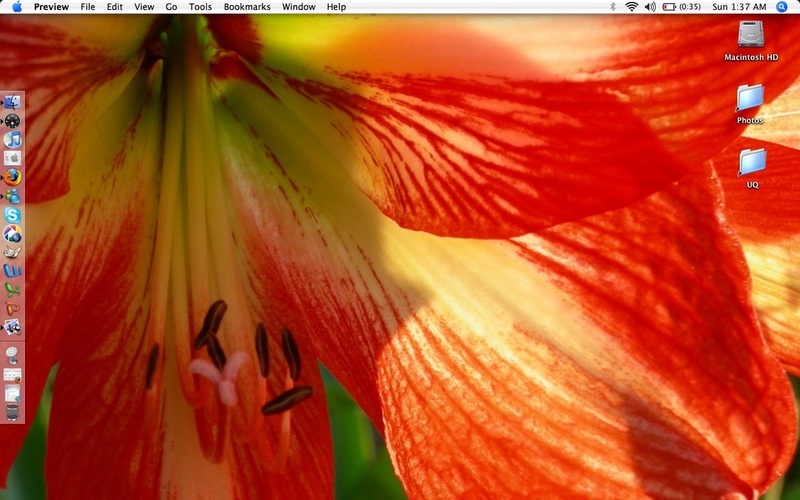800x500 pixels.
Task: Click the volume speaker icon
Action: click(x=650, y=7)
